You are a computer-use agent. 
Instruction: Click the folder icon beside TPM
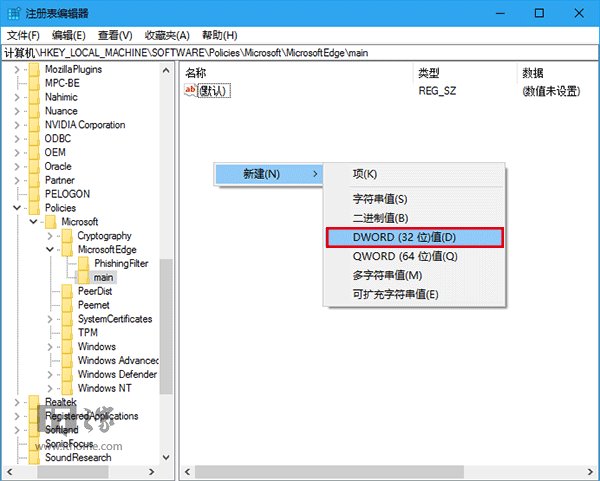[x=67, y=333]
